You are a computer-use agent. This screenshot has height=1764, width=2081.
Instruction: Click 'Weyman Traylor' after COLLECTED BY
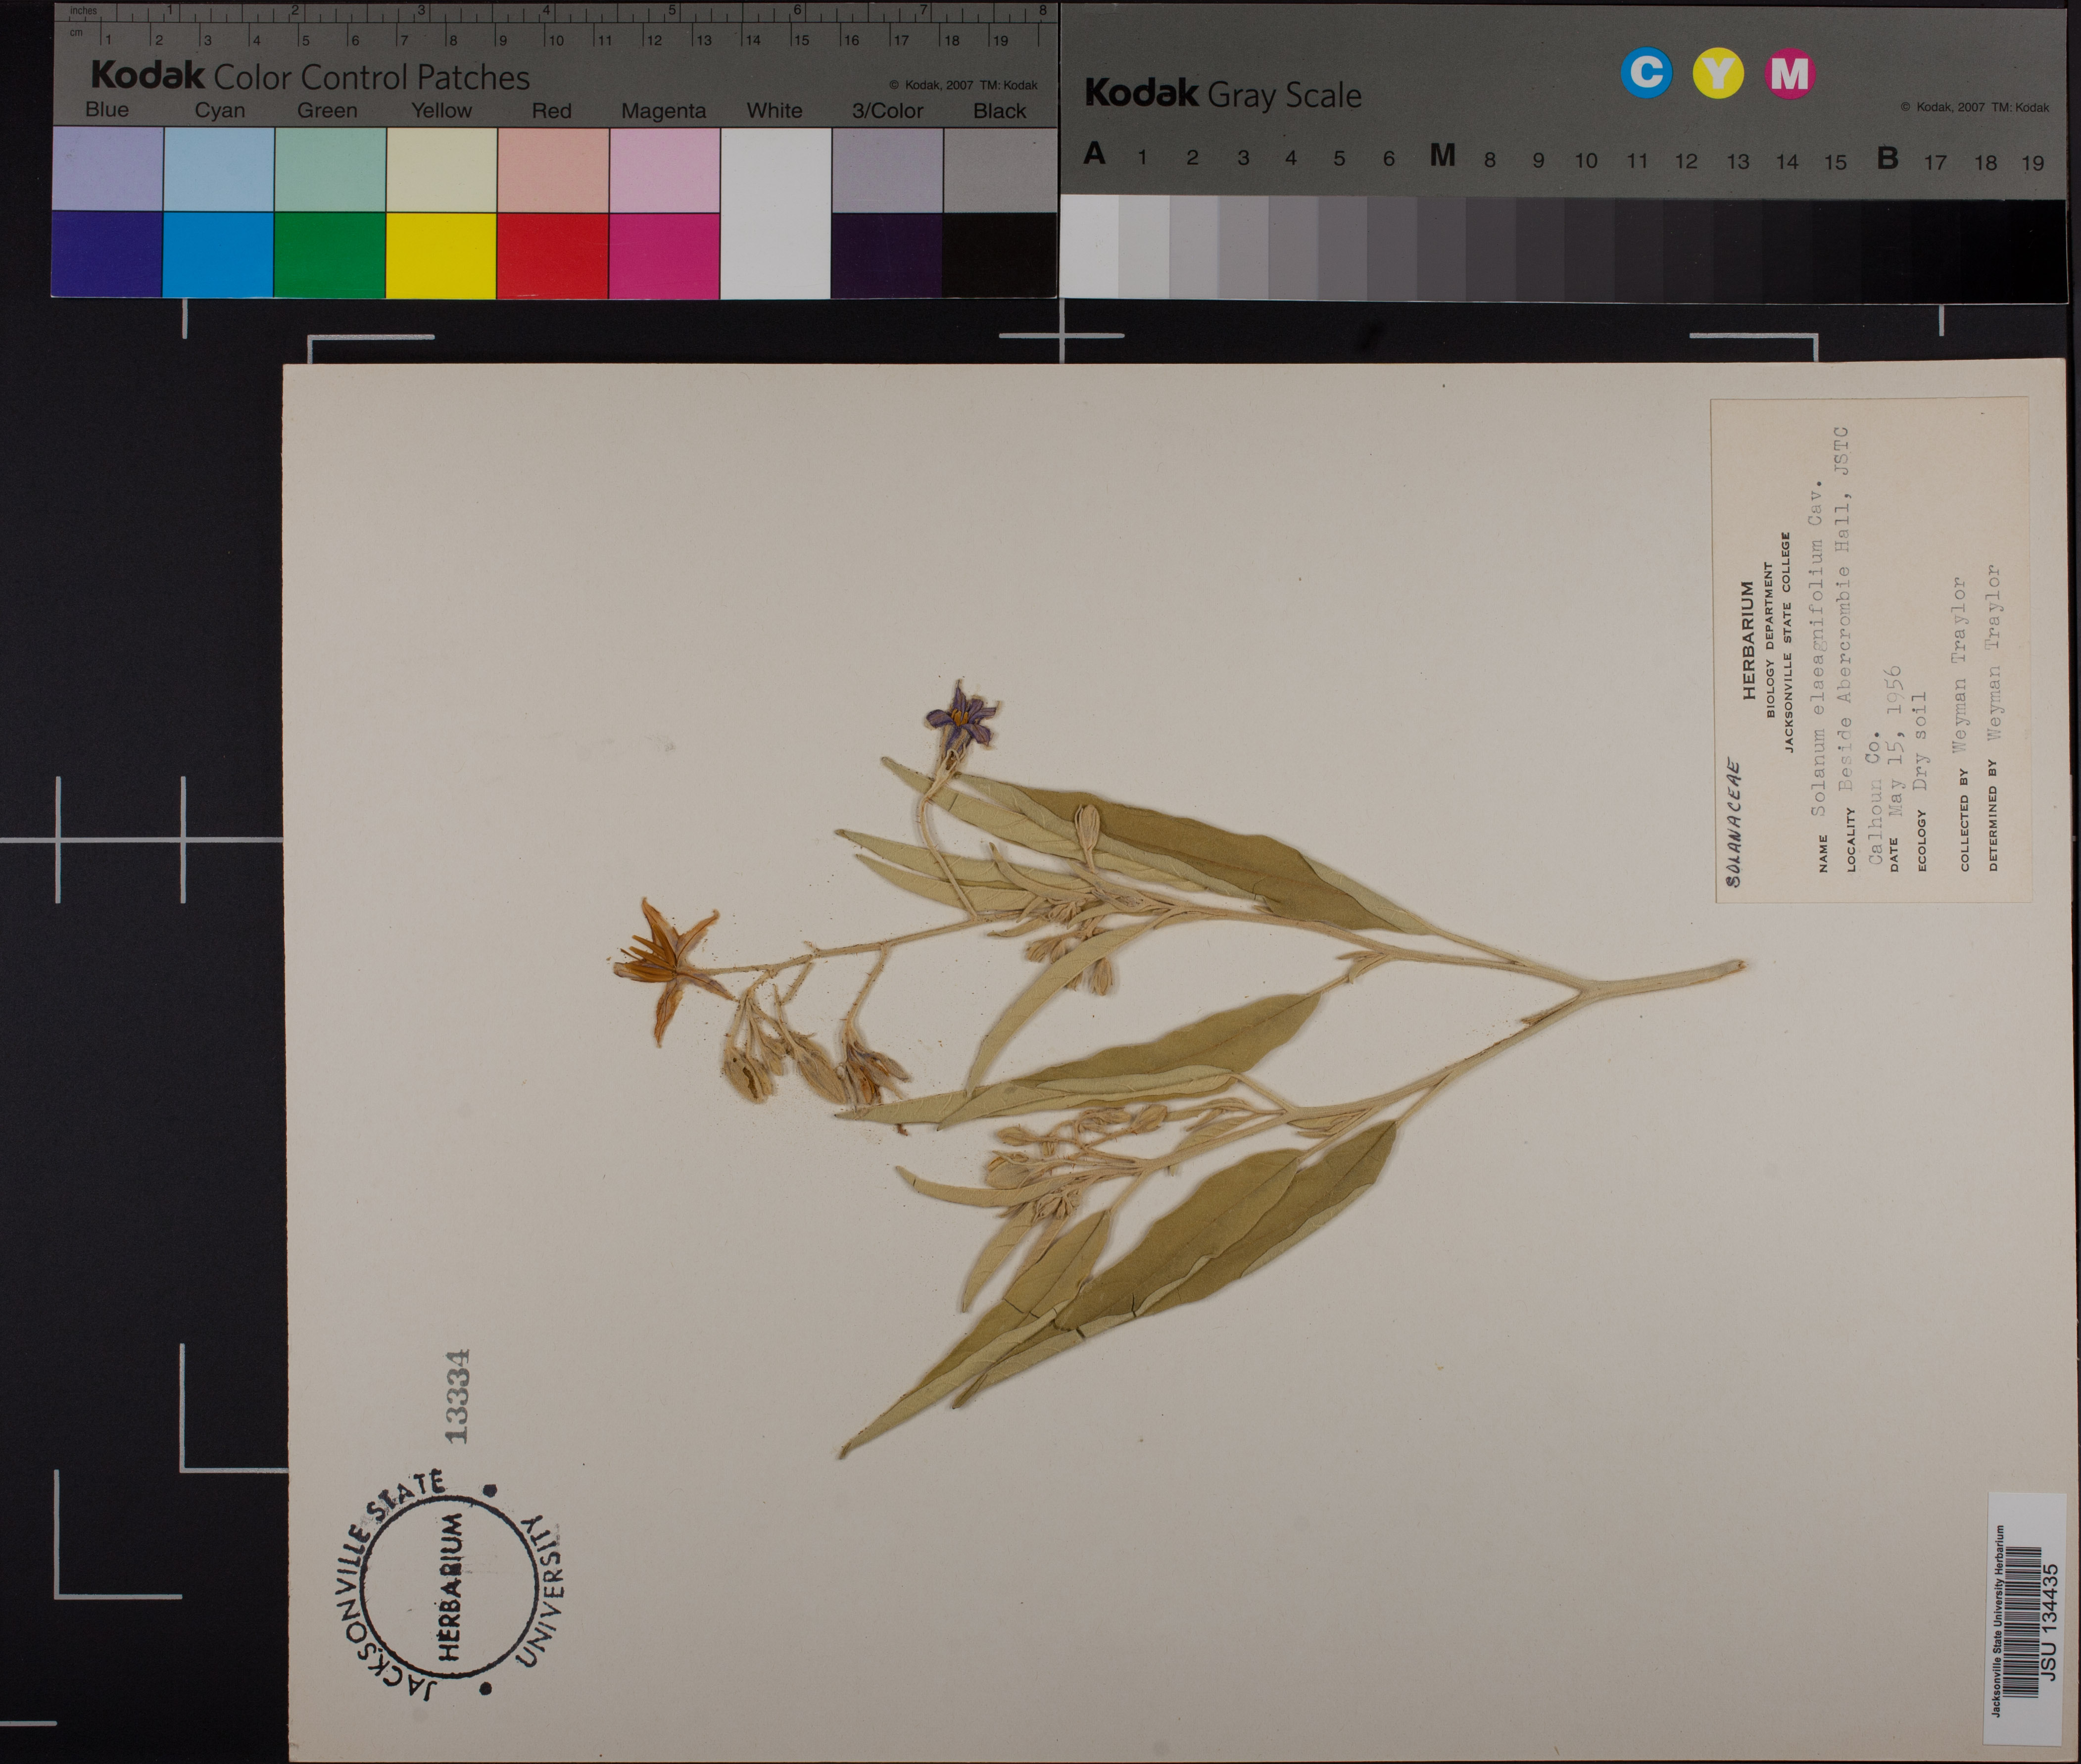point(1960,664)
